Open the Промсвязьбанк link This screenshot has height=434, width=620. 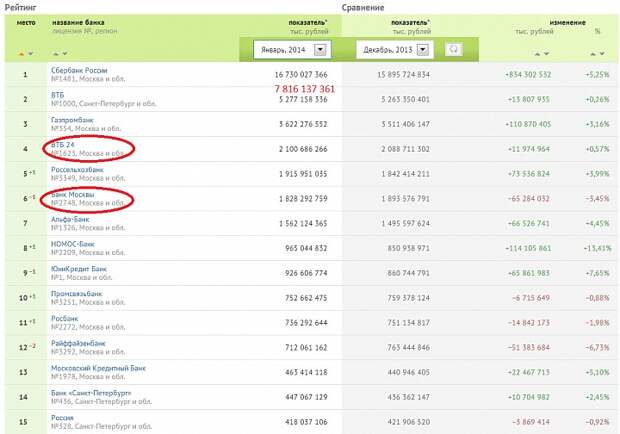[76, 294]
